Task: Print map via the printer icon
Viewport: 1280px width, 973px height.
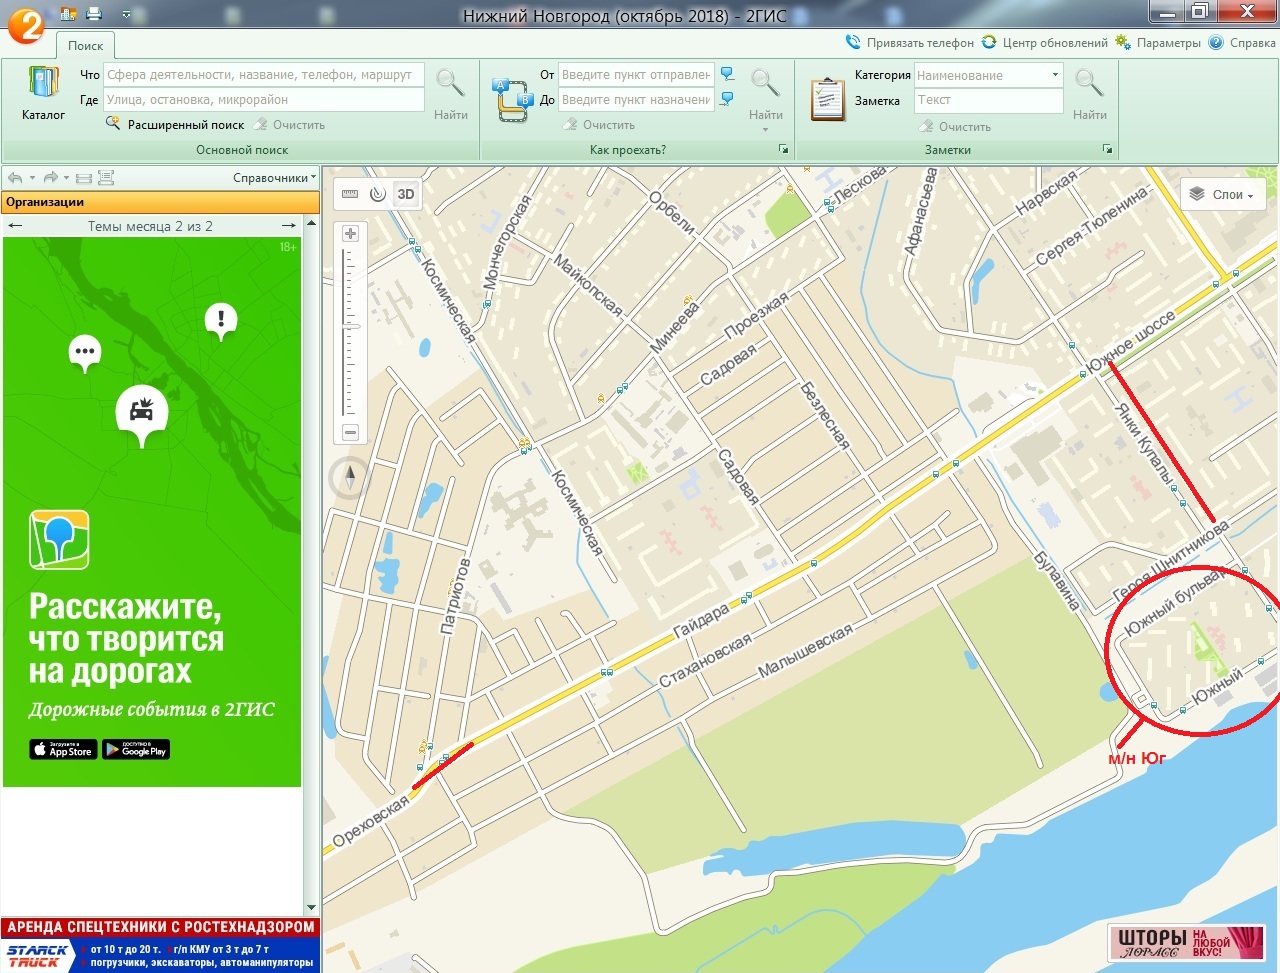Action: 94,14
